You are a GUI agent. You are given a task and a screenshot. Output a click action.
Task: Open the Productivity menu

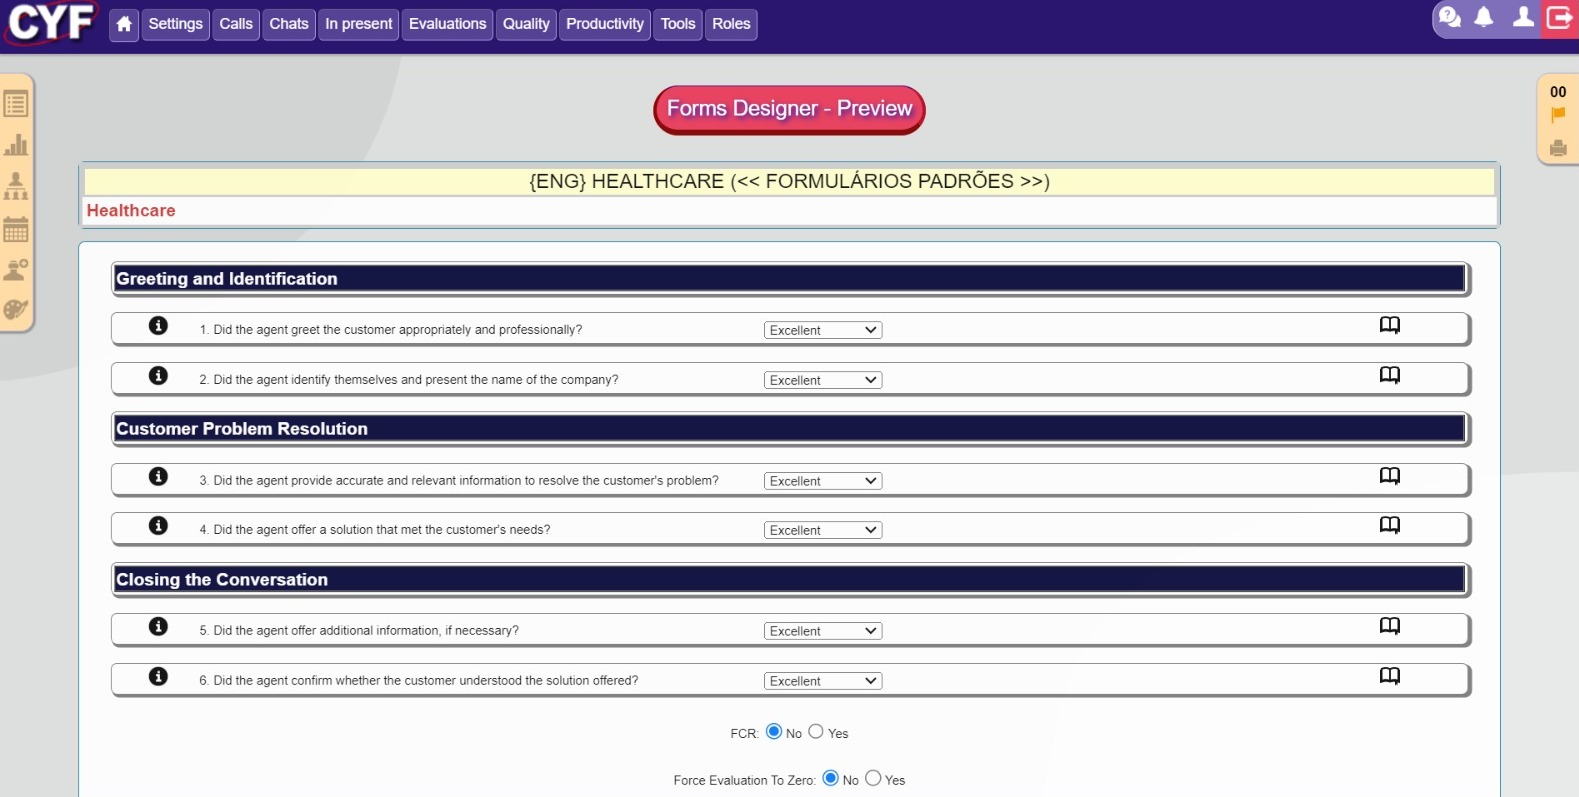(x=605, y=24)
